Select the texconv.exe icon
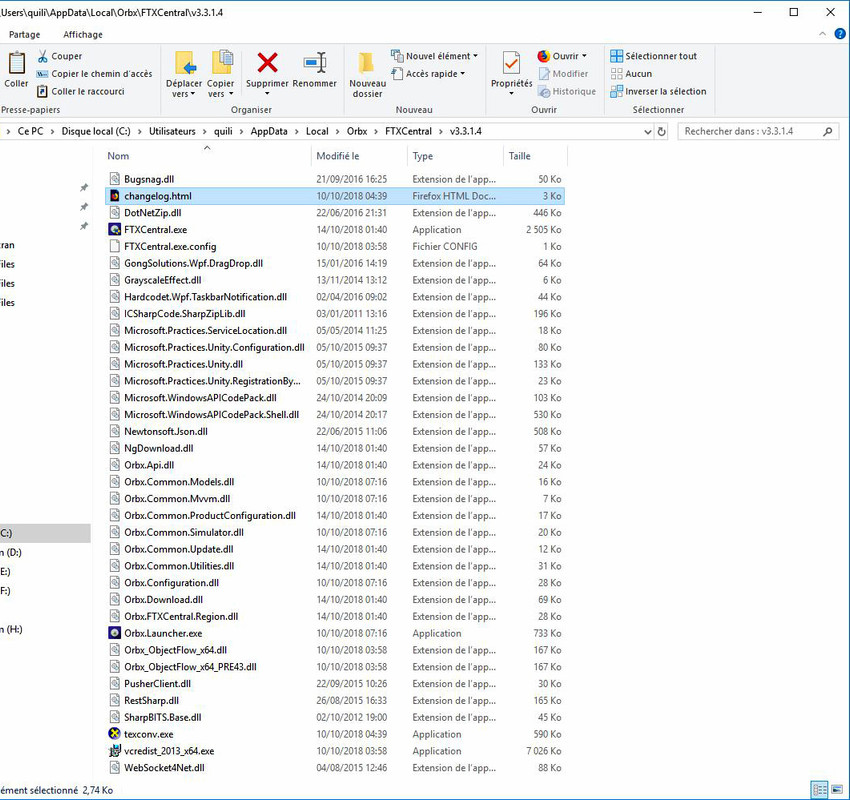The width and height of the screenshot is (850, 800). pos(114,734)
